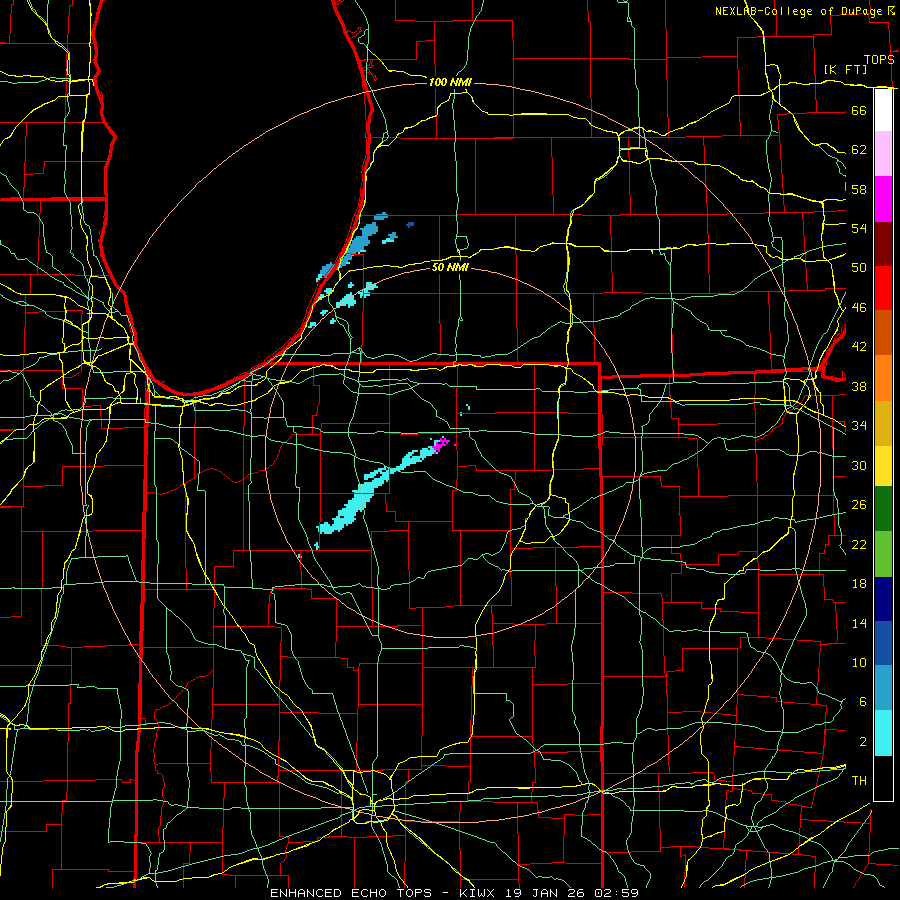Click the light pink 62 kft legend swatch
The height and width of the screenshot is (900, 900).
click(x=883, y=154)
